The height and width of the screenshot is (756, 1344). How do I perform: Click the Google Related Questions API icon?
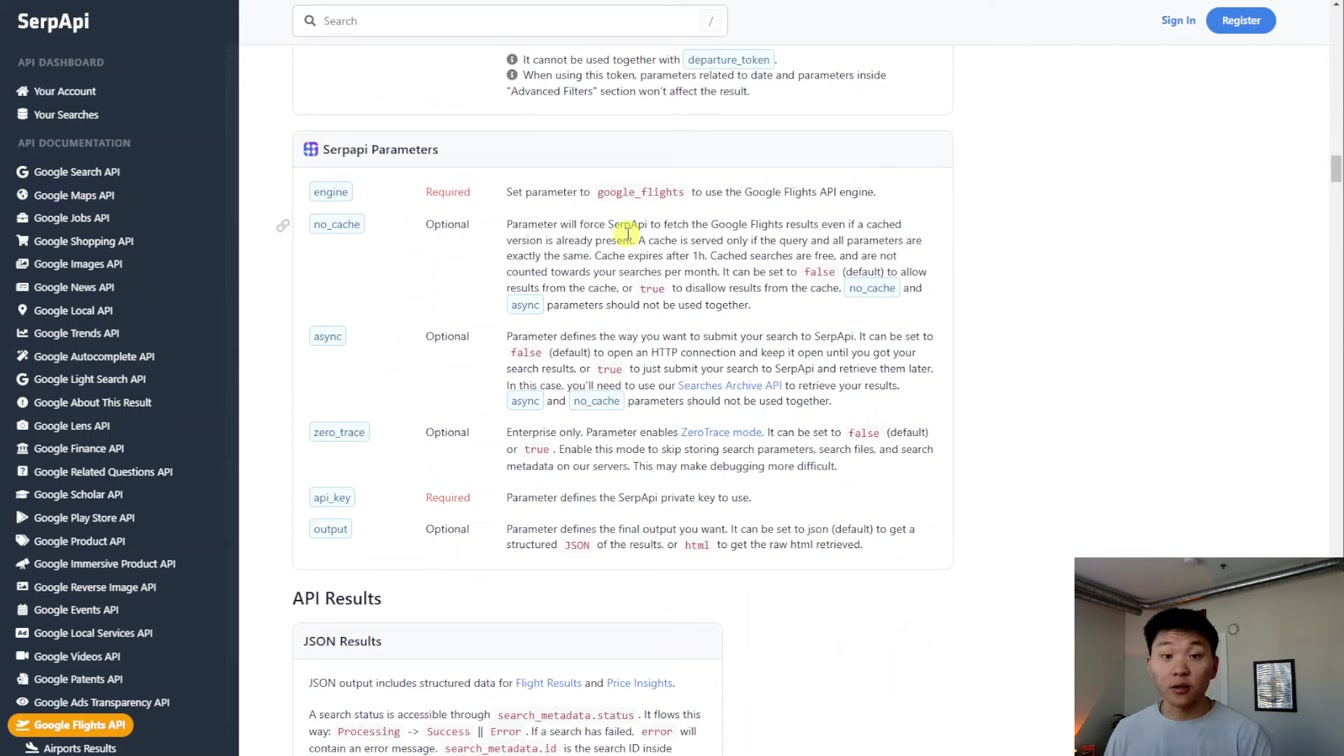[22, 472]
